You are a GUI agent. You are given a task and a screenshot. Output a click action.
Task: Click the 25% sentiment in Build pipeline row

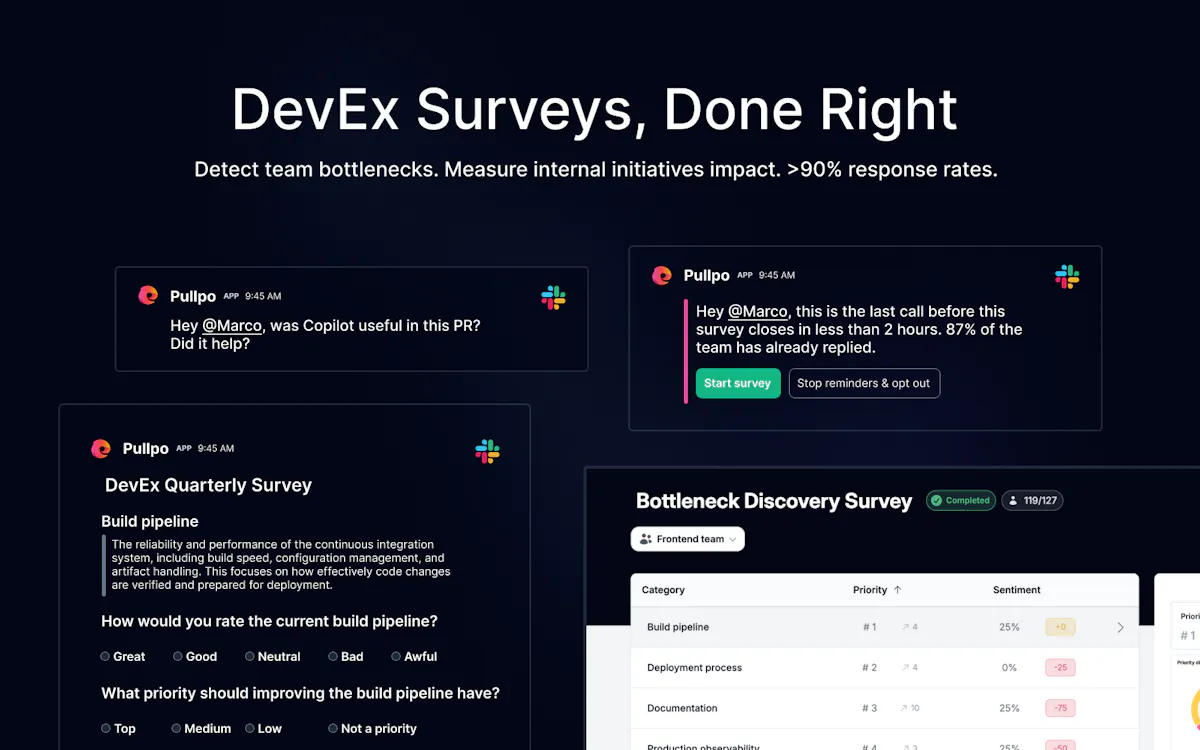[x=1009, y=627]
